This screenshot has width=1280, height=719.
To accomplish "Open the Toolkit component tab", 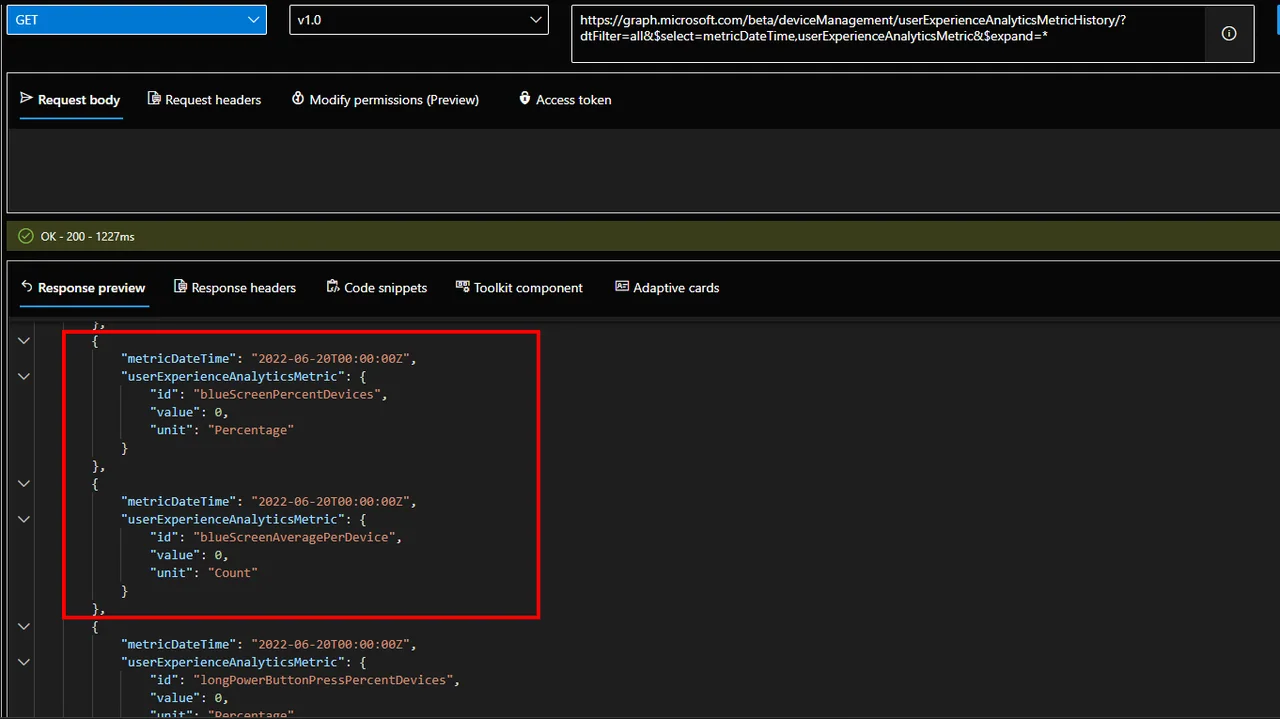I will (519, 288).
